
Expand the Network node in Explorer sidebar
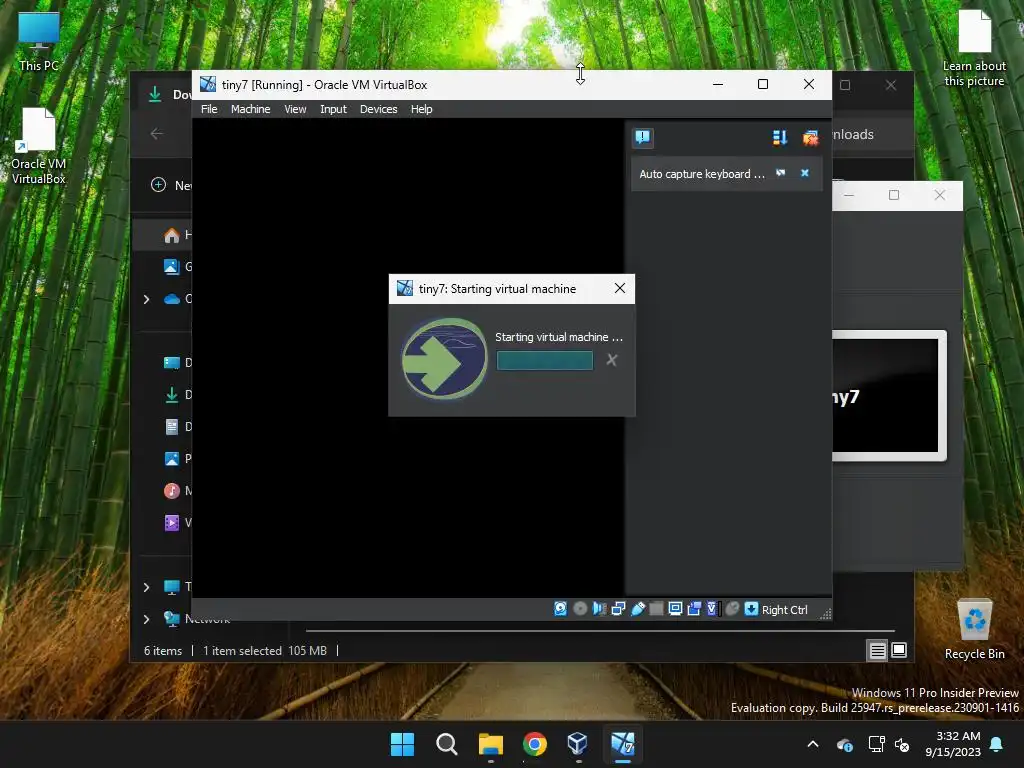coord(146,619)
